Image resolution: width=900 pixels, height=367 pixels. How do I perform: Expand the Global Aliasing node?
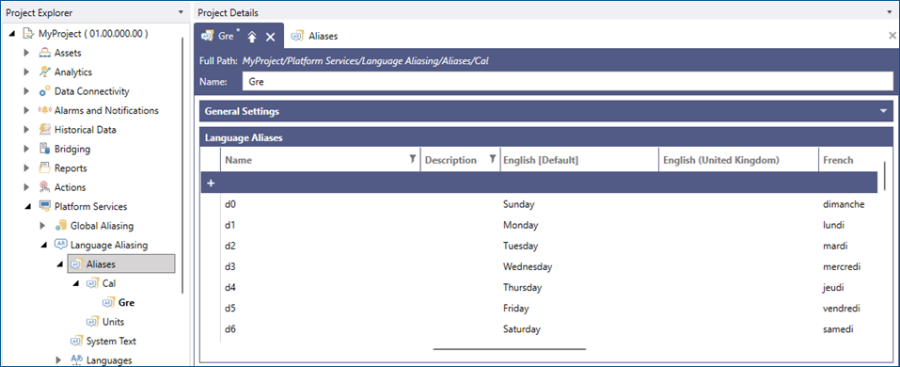pyautogui.click(x=42, y=226)
